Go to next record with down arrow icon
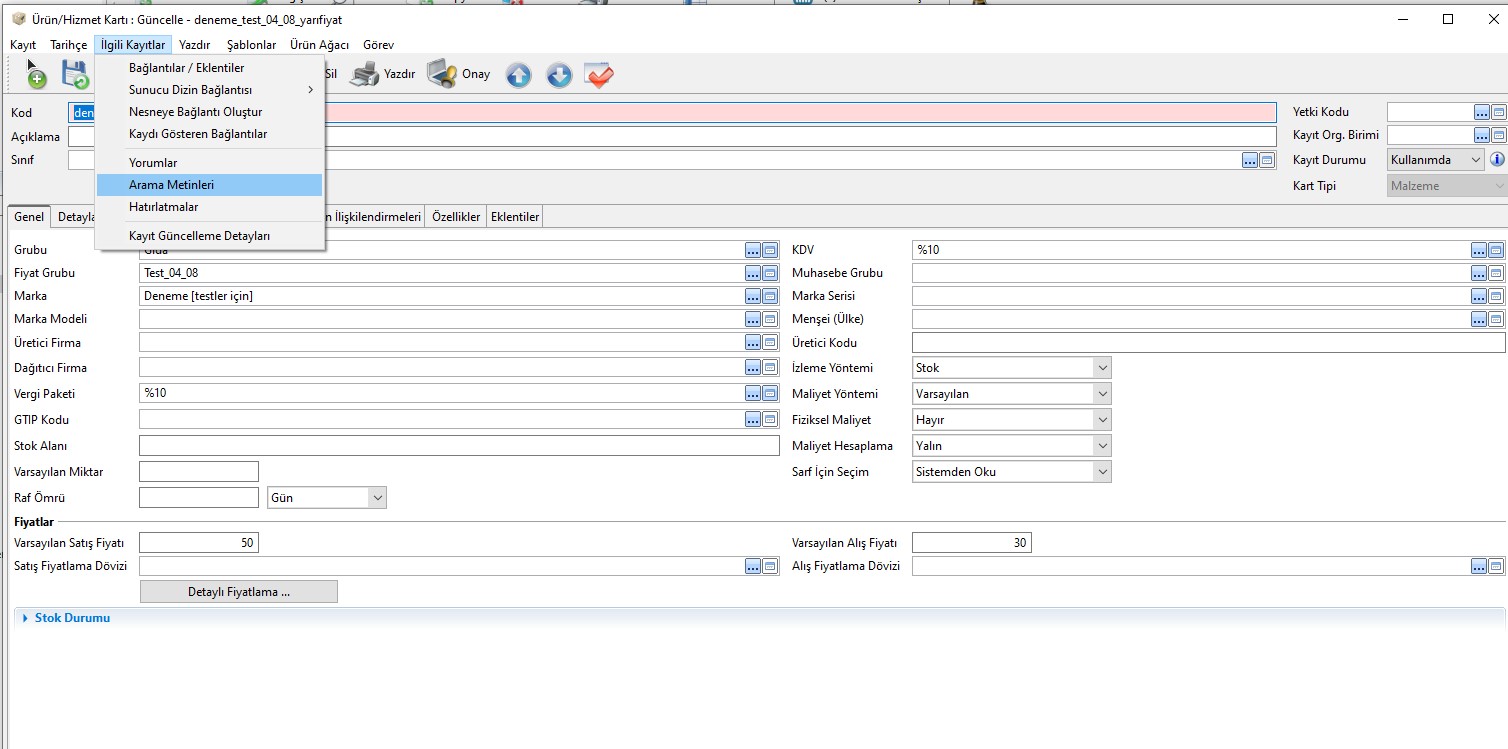Viewport: 1508px width, 749px height. 559,75
